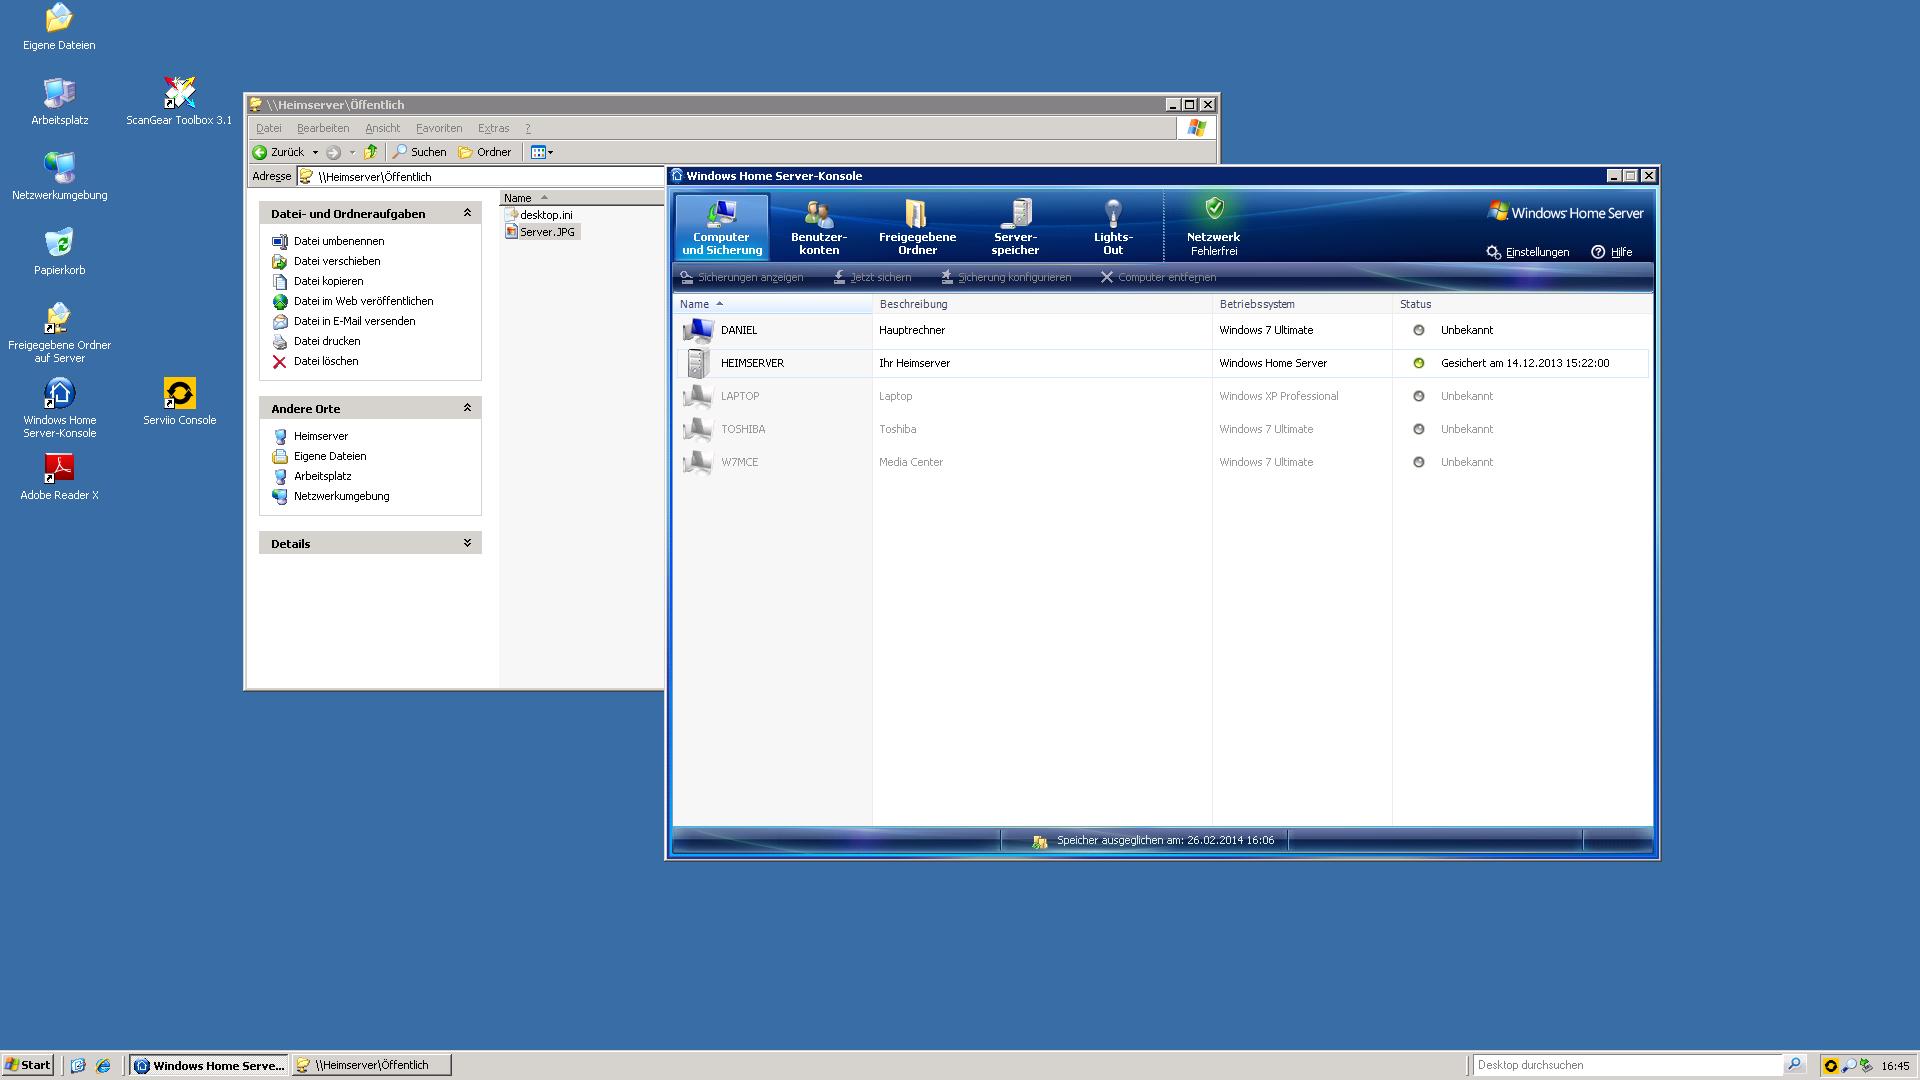Select DANIEL computer icon in list

tap(698, 330)
